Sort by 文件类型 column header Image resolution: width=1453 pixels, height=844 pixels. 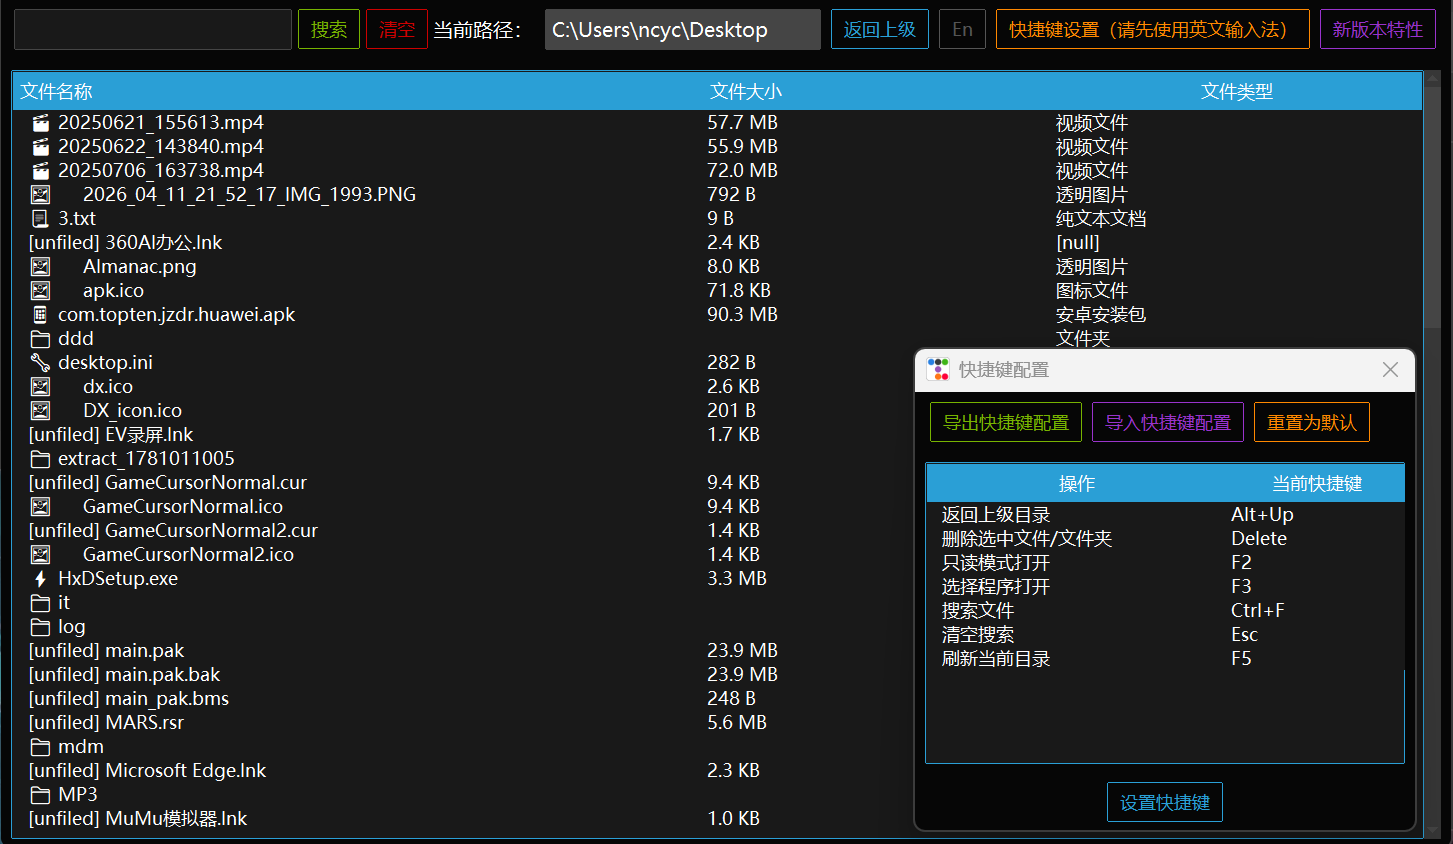(x=1237, y=91)
